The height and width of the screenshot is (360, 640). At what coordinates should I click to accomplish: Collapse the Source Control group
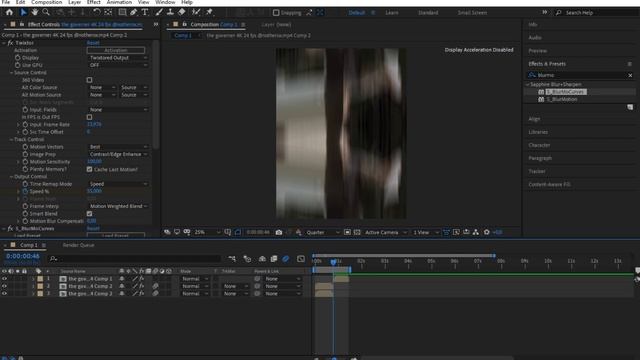[11, 73]
